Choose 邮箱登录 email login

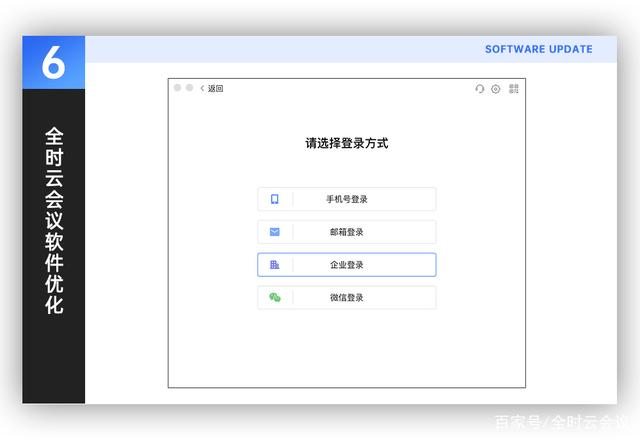[x=347, y=232]
